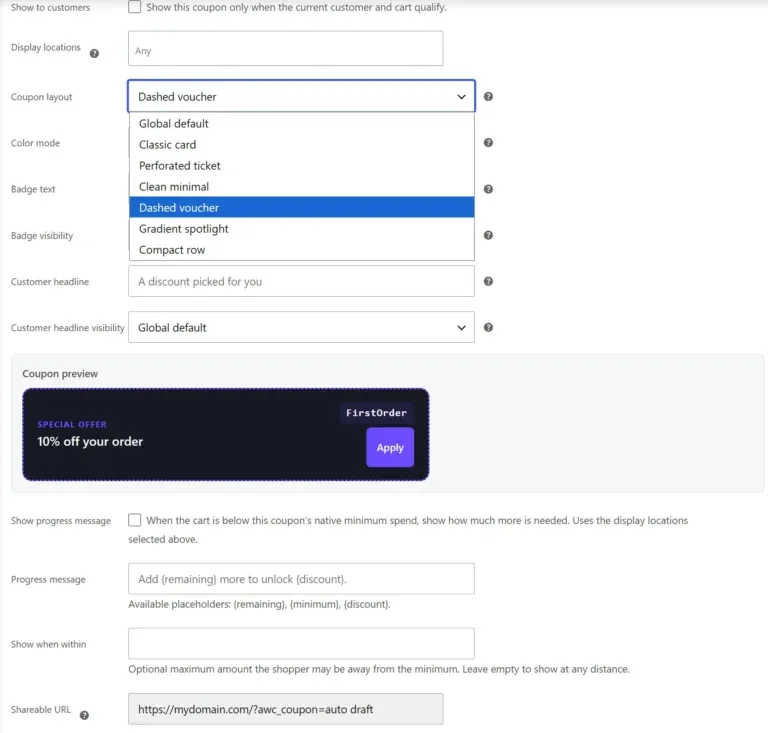Click the Apply button in coupon preview

pos(390,448)
